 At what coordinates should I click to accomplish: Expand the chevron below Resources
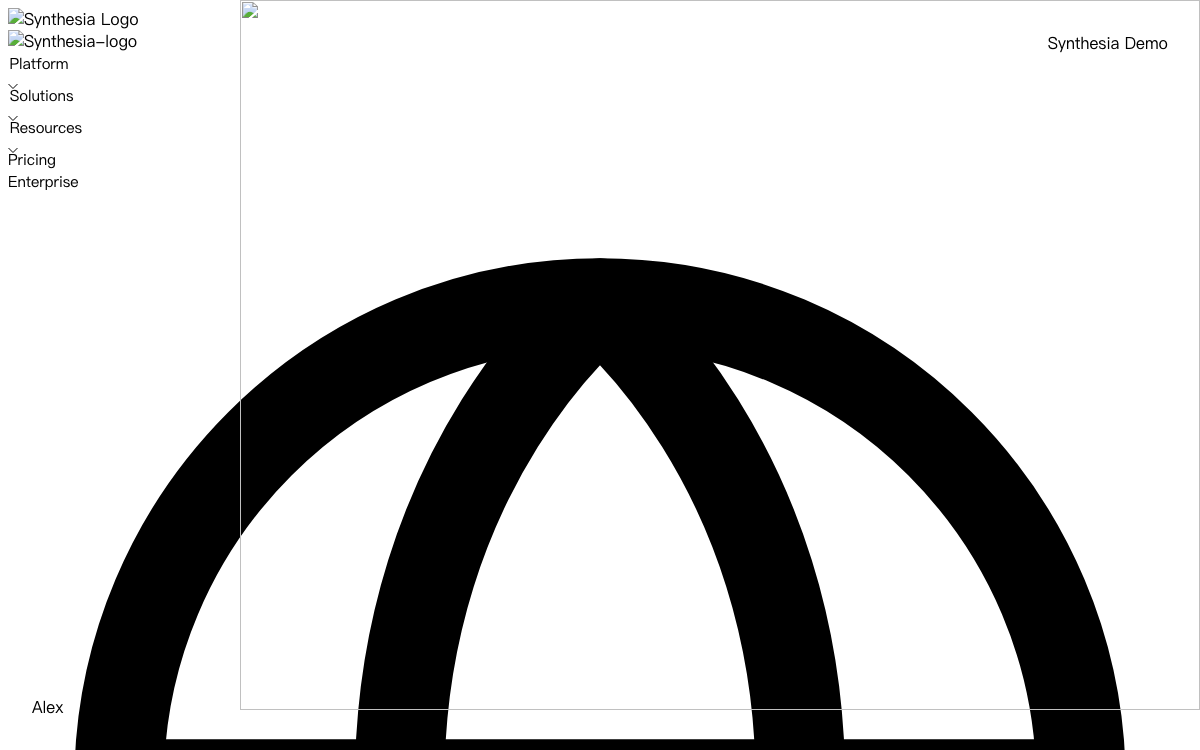click(x=13, y=150)
